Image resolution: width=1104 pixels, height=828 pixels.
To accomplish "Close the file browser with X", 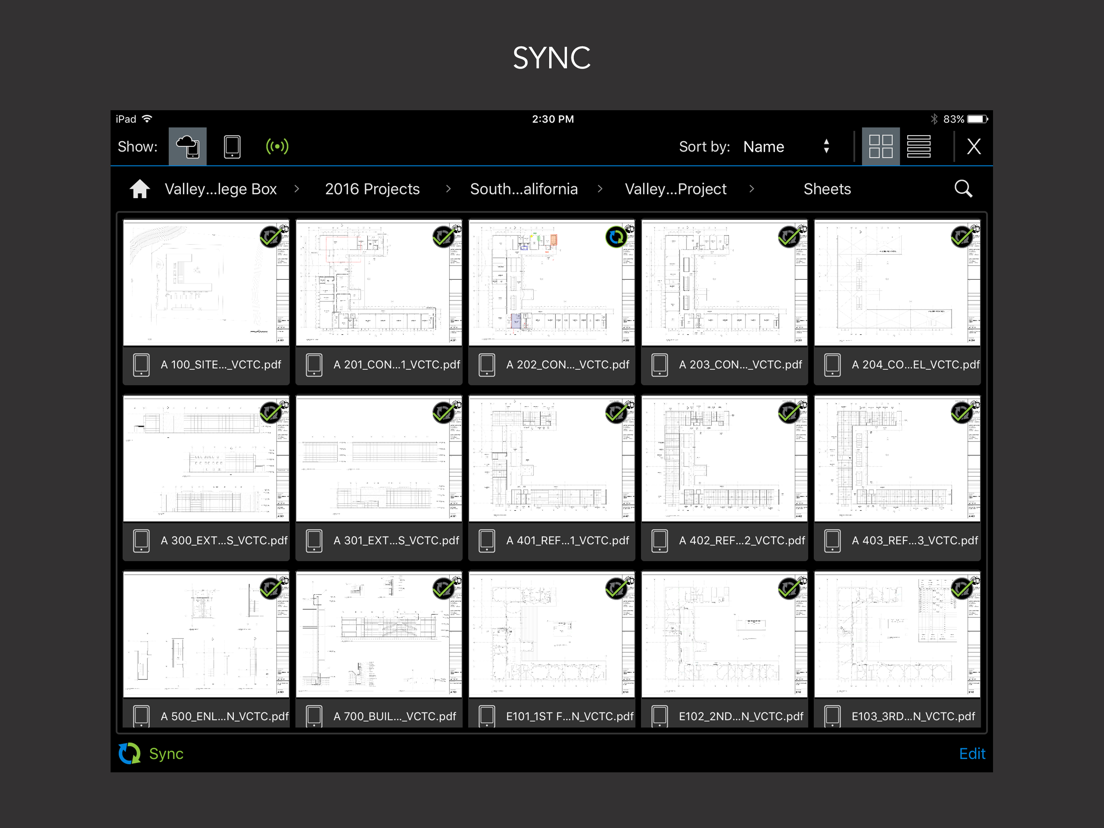I will pyautogui.click(x=974, y=146).
